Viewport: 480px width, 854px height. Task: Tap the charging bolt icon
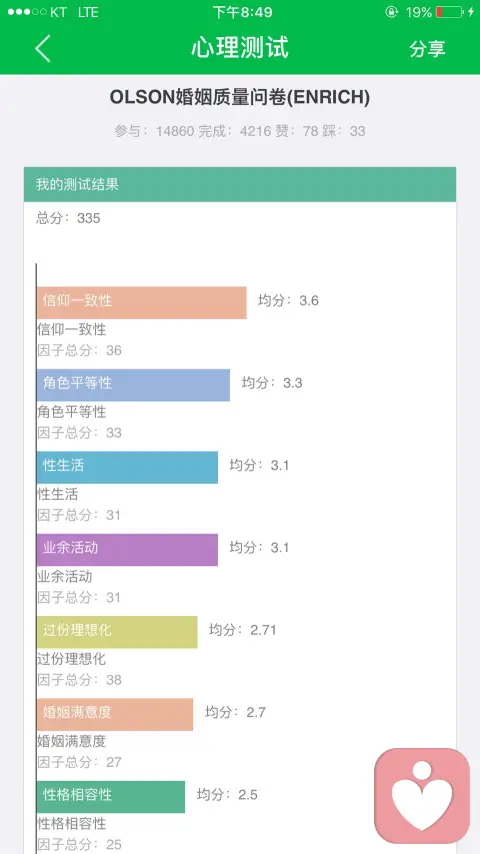pos(471,12)
